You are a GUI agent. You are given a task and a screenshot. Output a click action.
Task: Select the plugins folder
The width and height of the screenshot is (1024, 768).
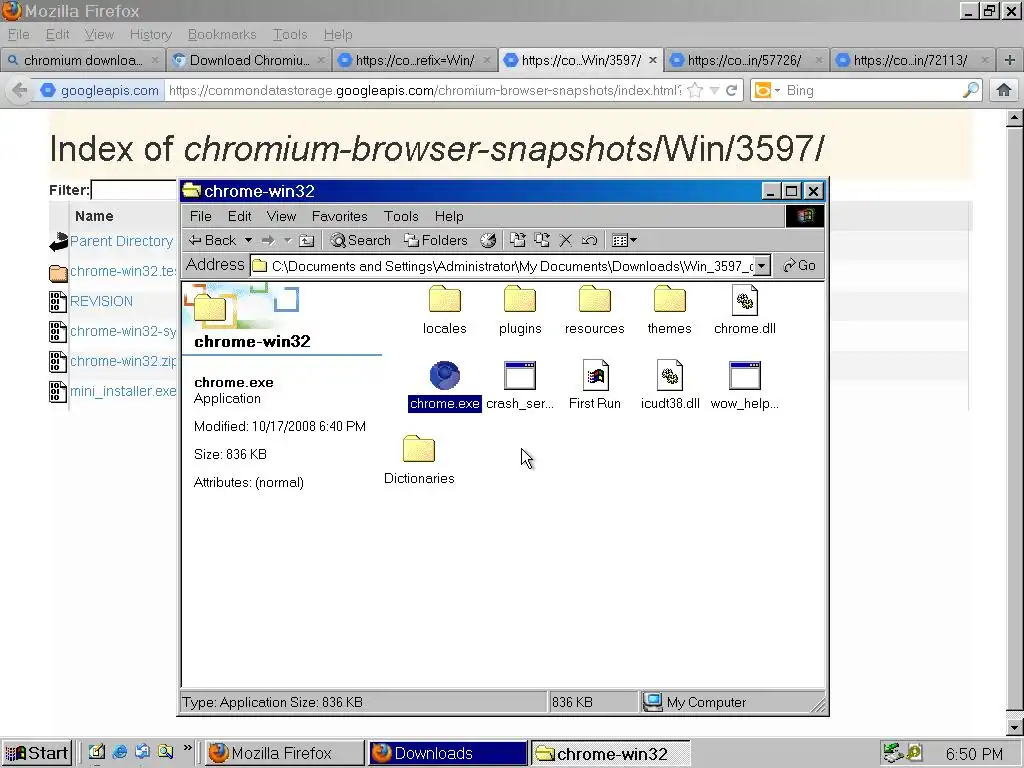[520, 310]
